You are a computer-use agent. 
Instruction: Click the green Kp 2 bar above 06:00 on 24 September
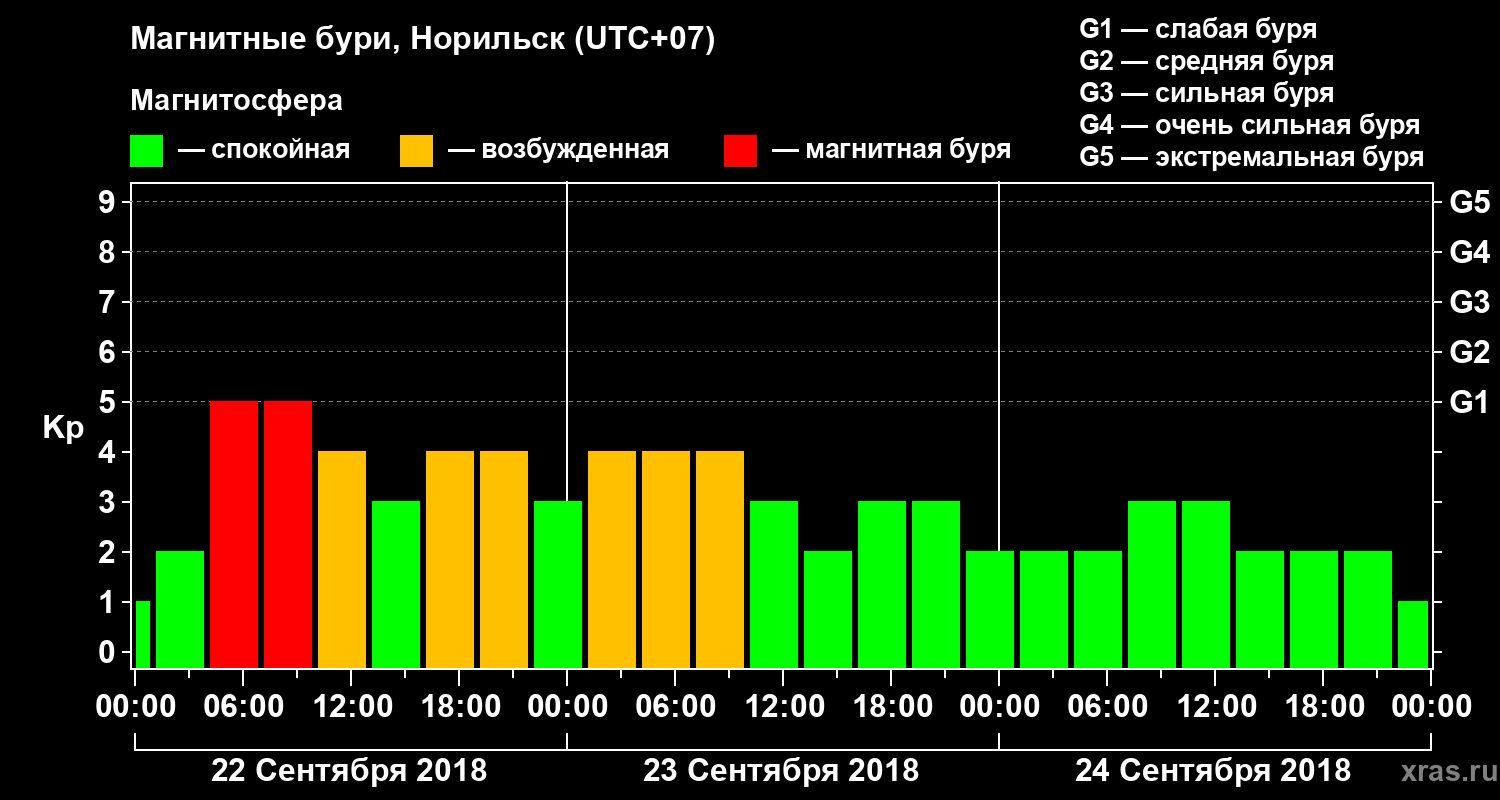click(1098, 609)
